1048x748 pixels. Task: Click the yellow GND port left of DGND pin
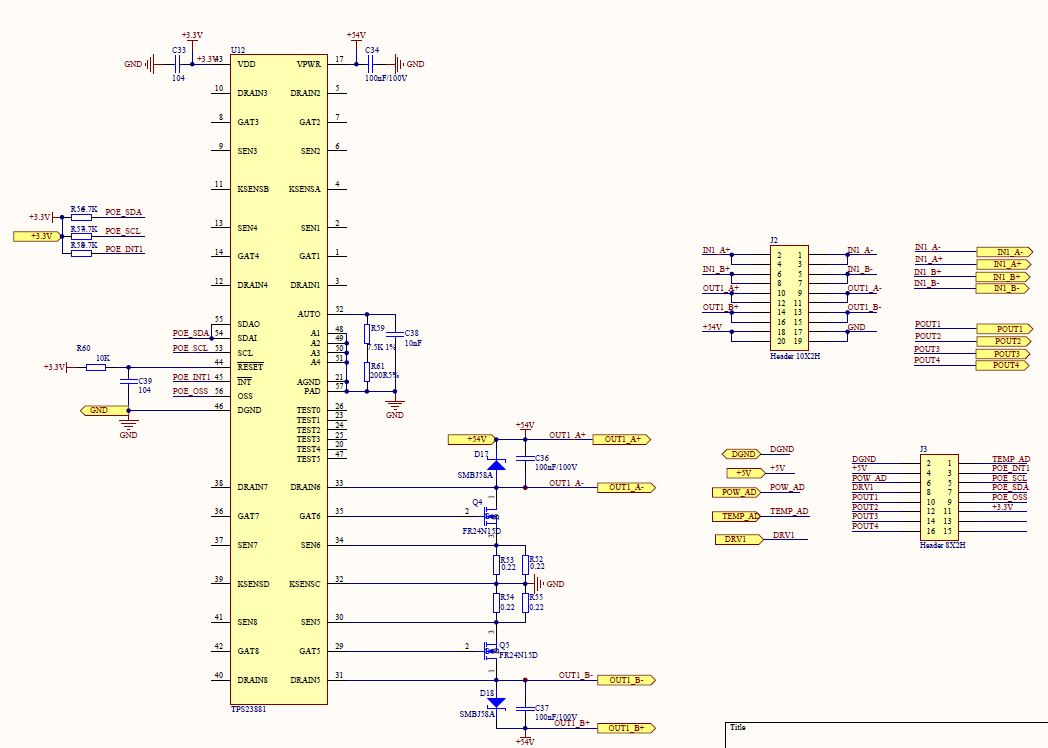coord(102,410)
